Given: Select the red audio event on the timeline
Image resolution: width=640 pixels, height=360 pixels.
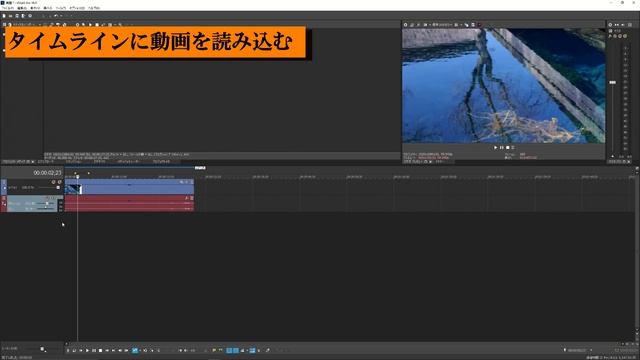Looking at the screenshot, I should (129, 203).
